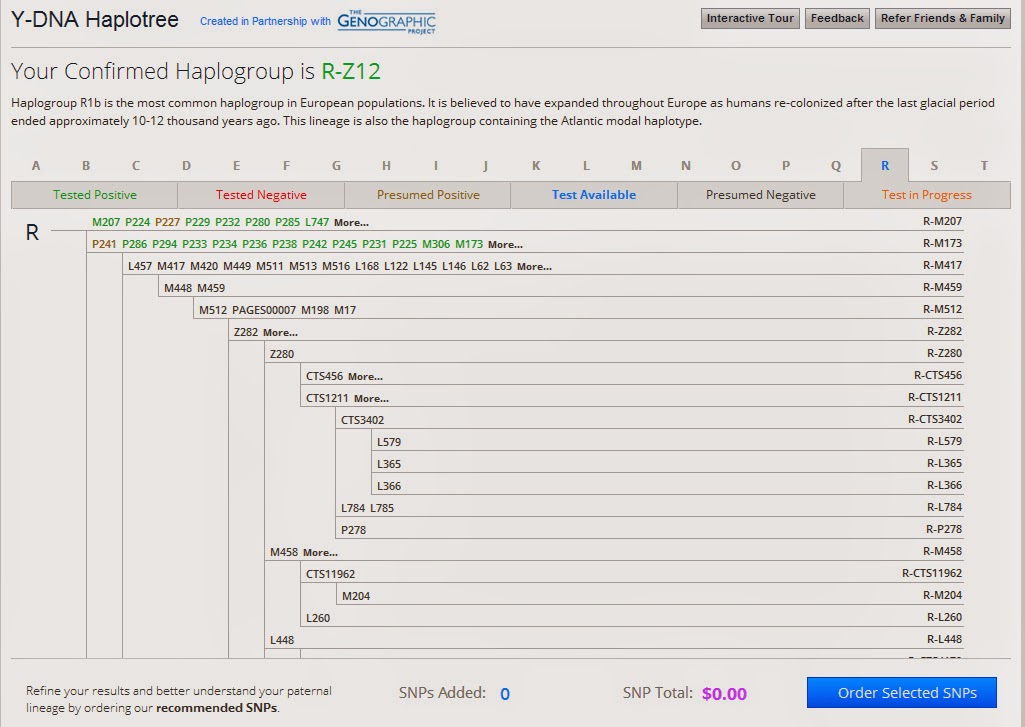Switch to haplogroup tab E
1025x727 pixels.
point(236,165)
